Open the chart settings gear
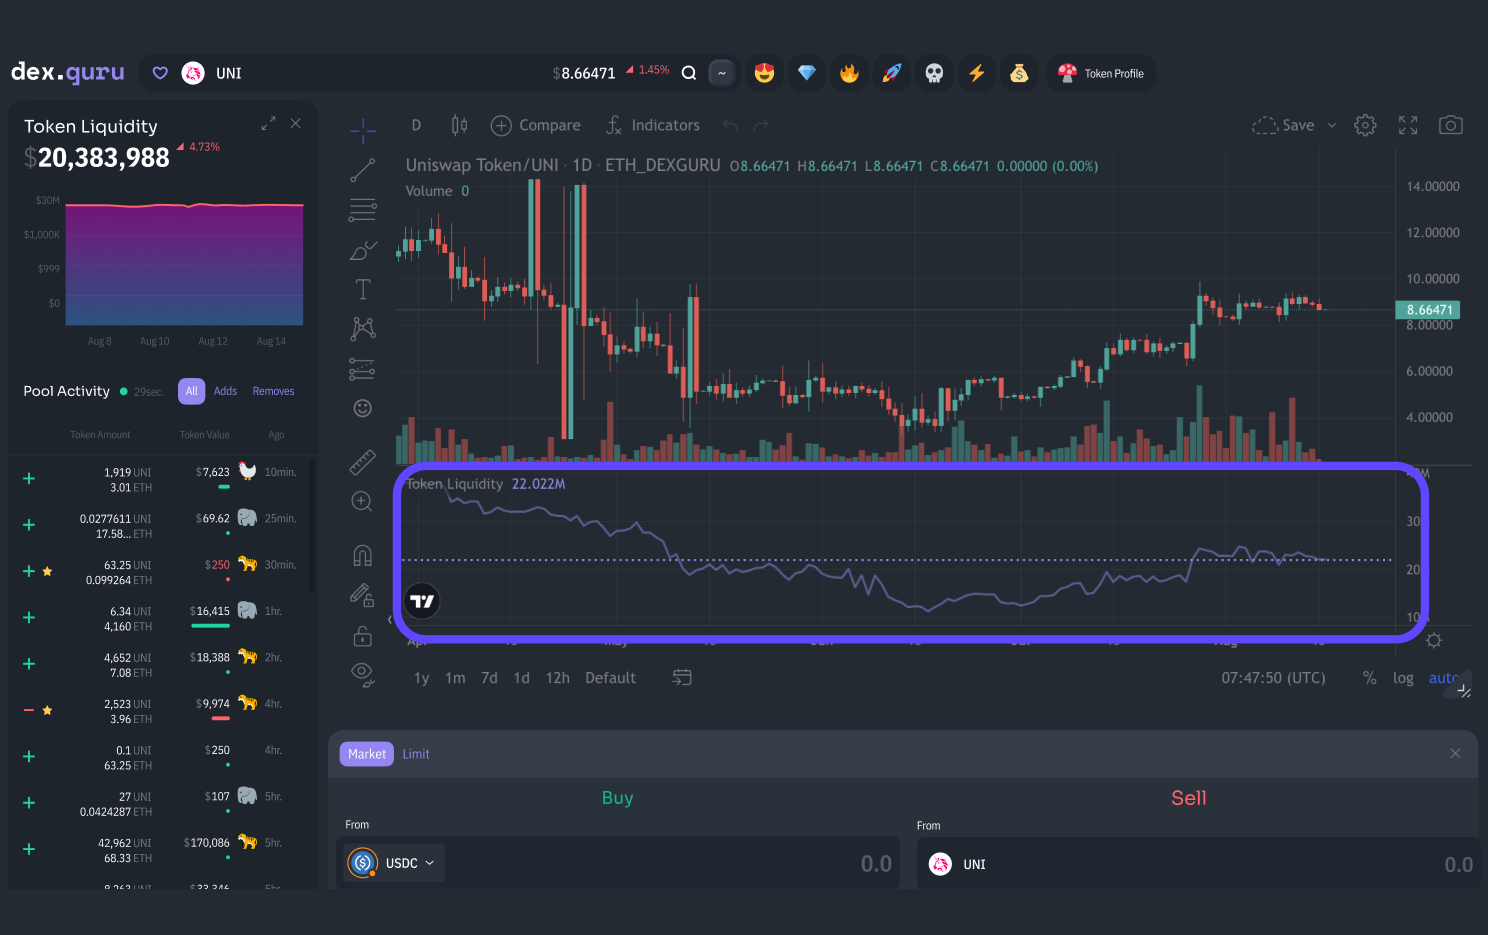This screenshot has width=1488, height=935. (x=1365, y=125)
